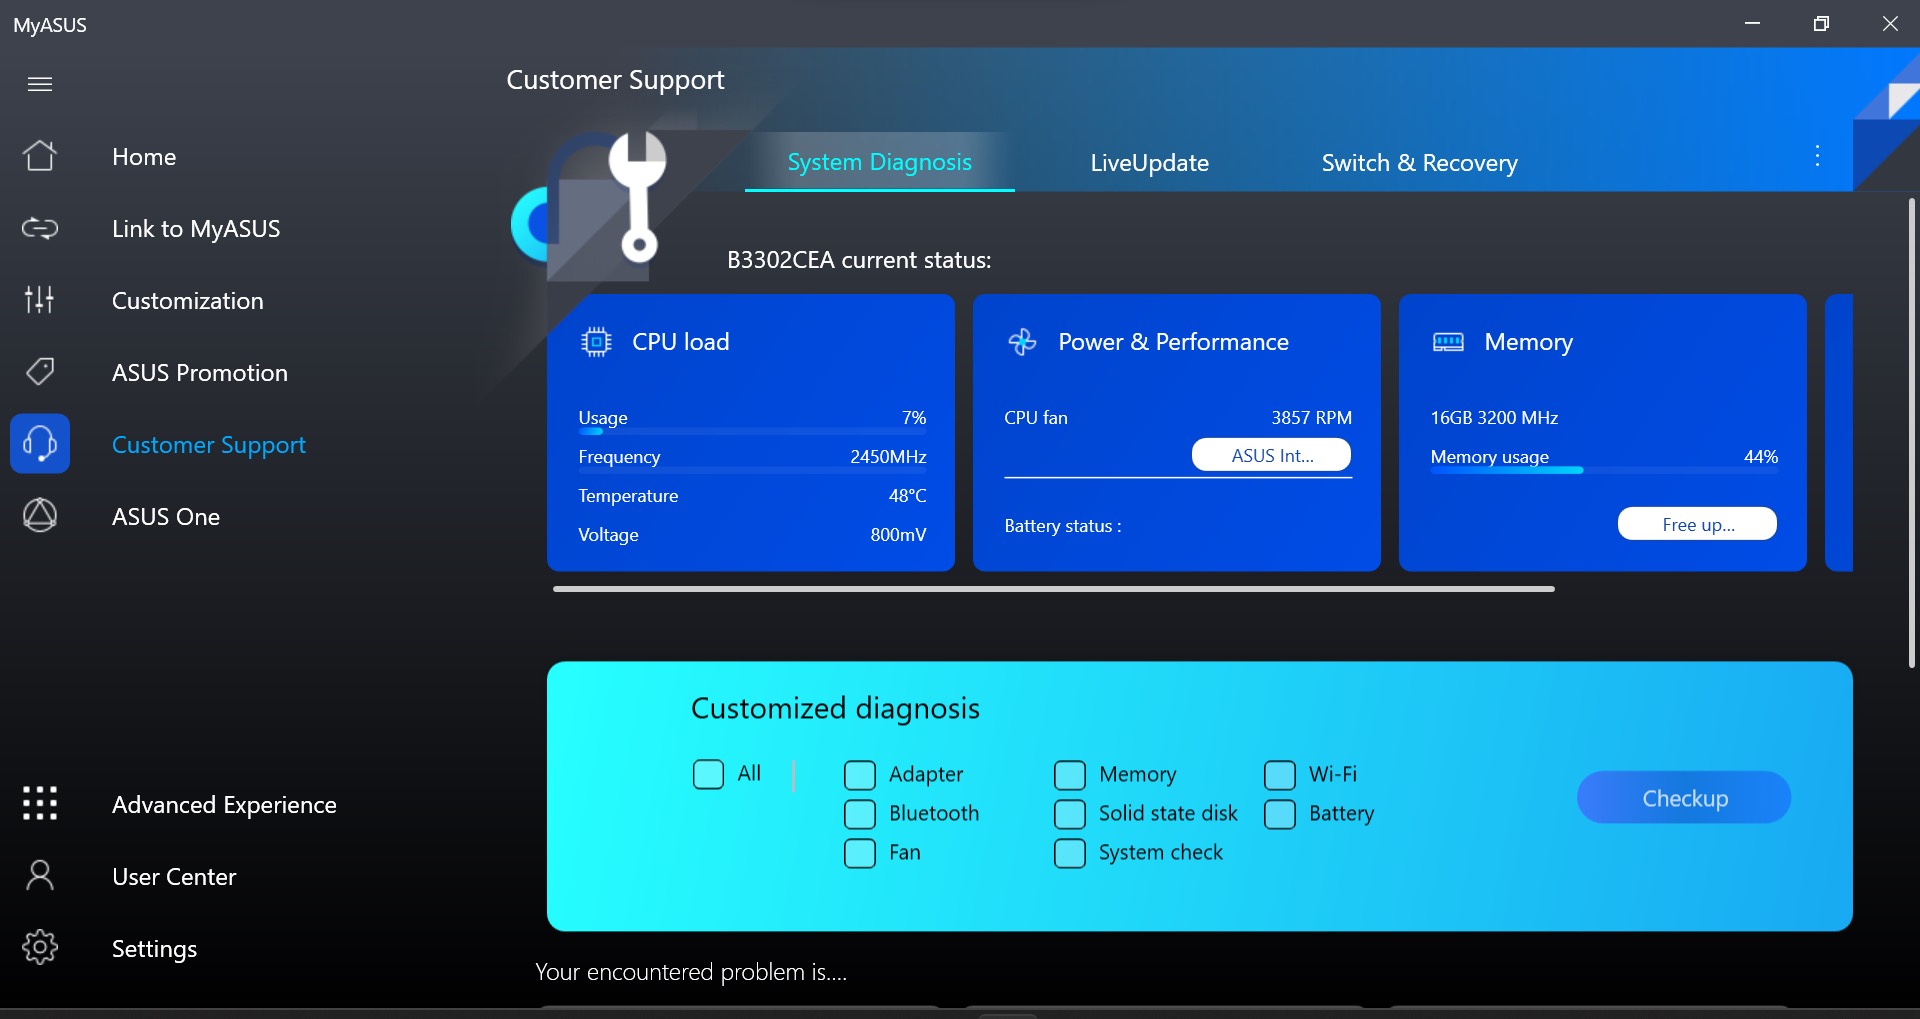Check the Adapter checkbox

click(x=860, y=775)
